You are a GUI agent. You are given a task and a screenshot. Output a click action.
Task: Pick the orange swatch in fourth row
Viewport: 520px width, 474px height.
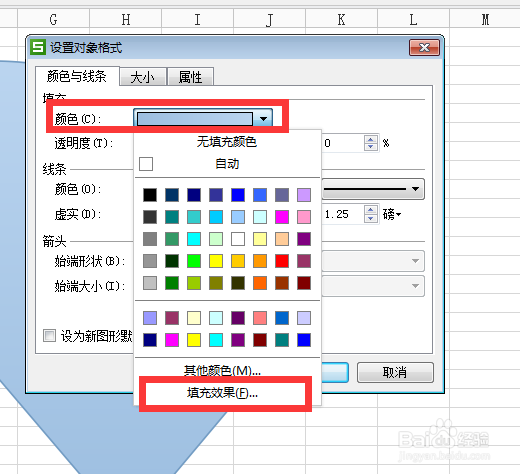[260, 261]
